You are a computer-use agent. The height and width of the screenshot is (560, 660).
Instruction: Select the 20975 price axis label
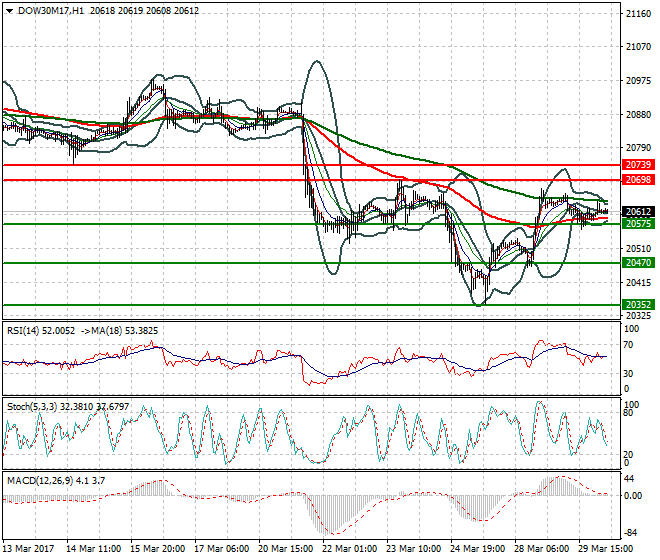pos(638,81)
